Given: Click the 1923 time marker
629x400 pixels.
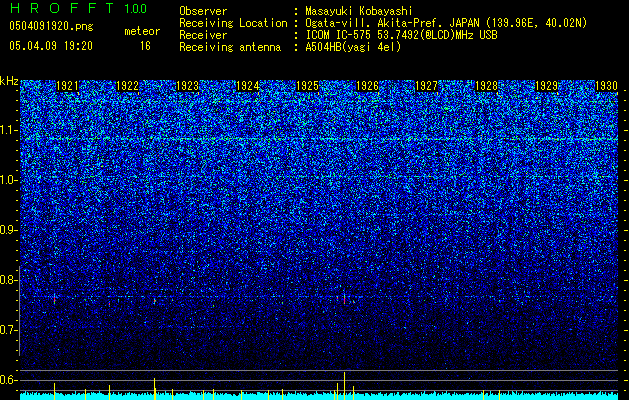Looking at the screenshot, I should tap(187, 86).
